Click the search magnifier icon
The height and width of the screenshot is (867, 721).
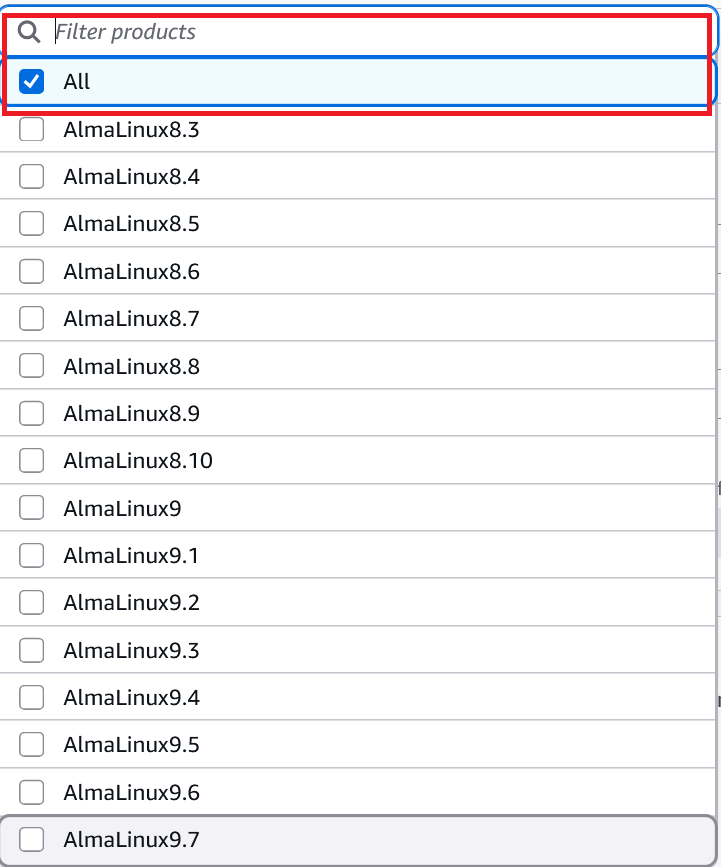(x=30, y=32)
